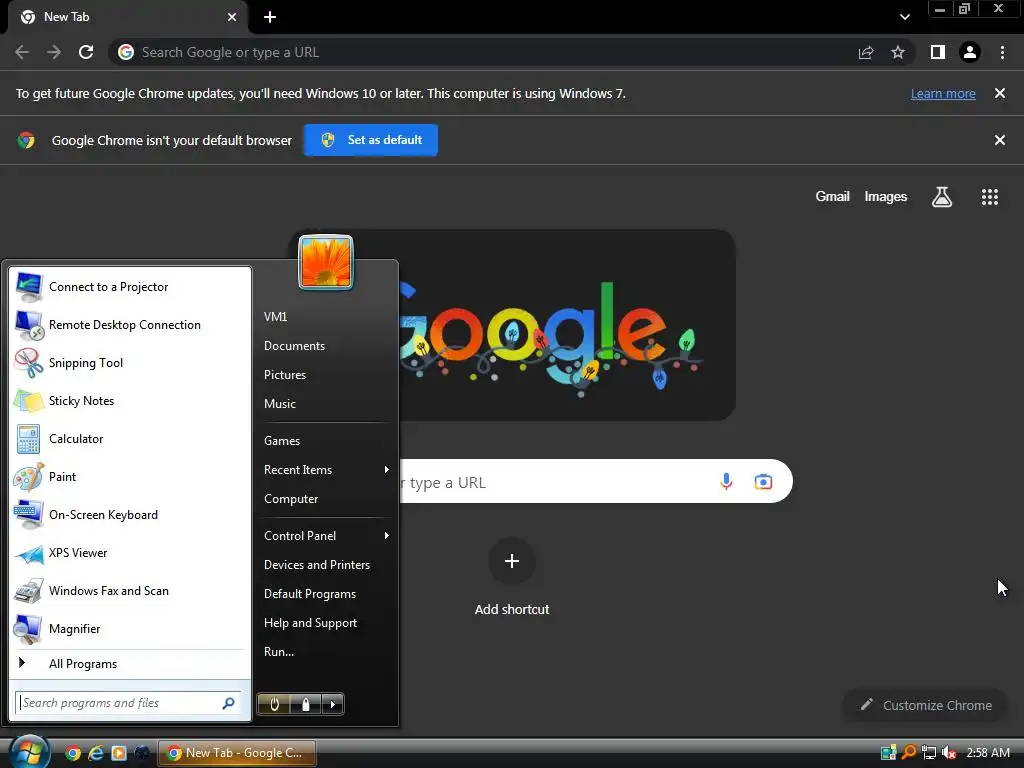
Task: Launch the Snipping Tool
Action: (x=131, y=362)
